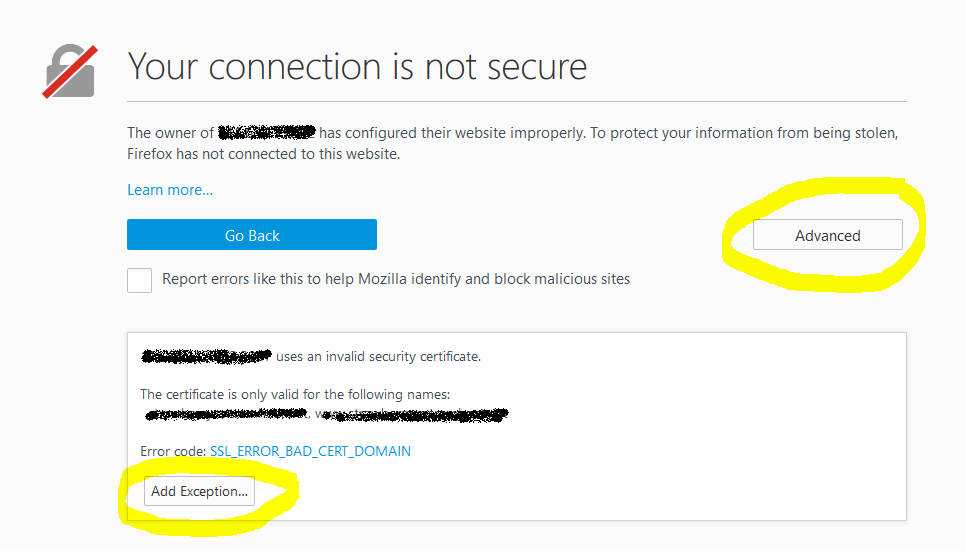
Task: Open the Advanced details button
Action: coord(827,236)
